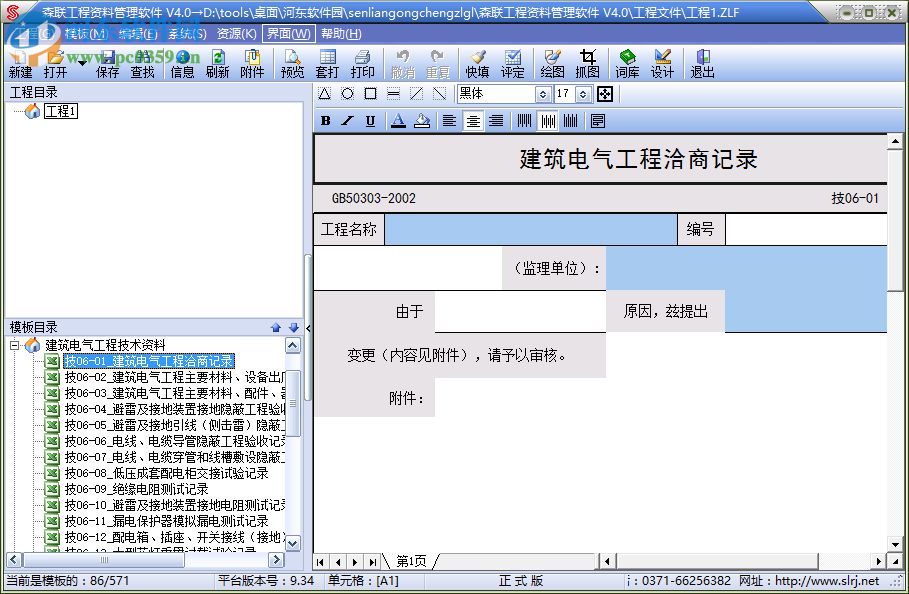Open the 词库 phrase library
The image size is (909, 594).
[628, 60]
